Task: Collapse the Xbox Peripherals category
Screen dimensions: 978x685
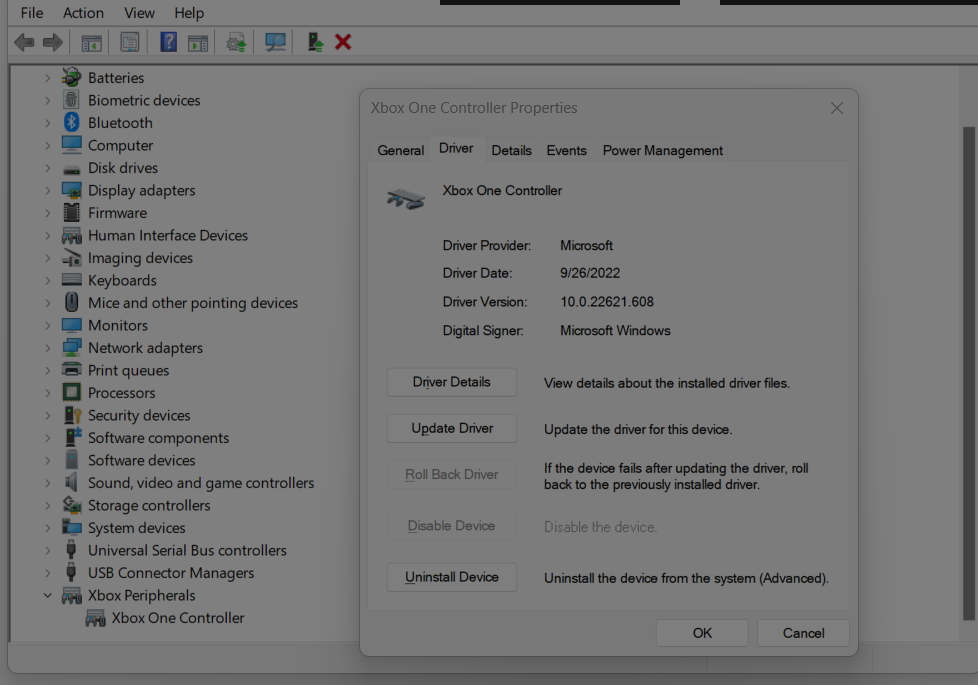Action: pyautogui.click(x=47, y=595)
